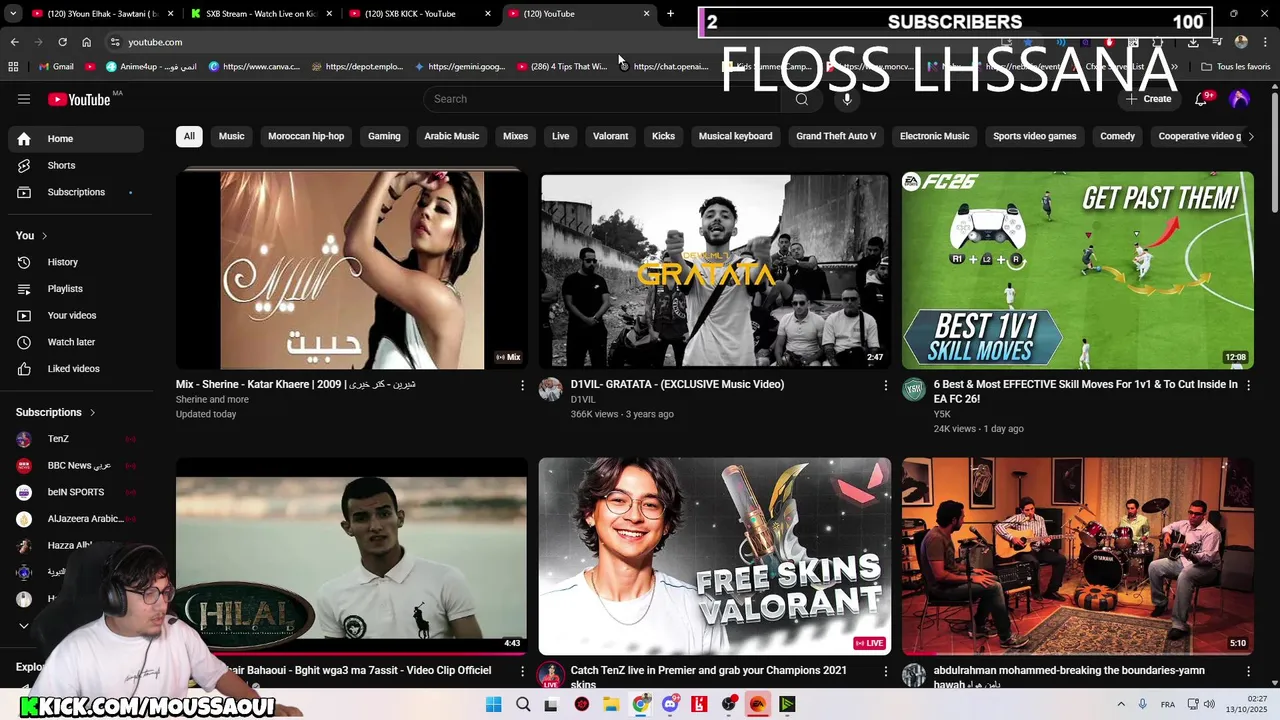Open Gmail bookmark
Viewport: 1280px width, 720px height.
pos(56,67)
